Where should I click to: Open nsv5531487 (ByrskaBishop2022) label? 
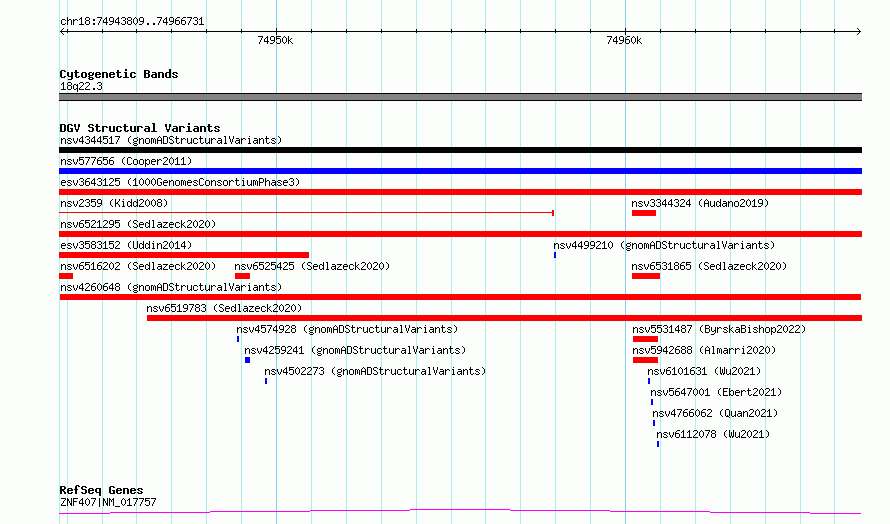tap(719, 329)
